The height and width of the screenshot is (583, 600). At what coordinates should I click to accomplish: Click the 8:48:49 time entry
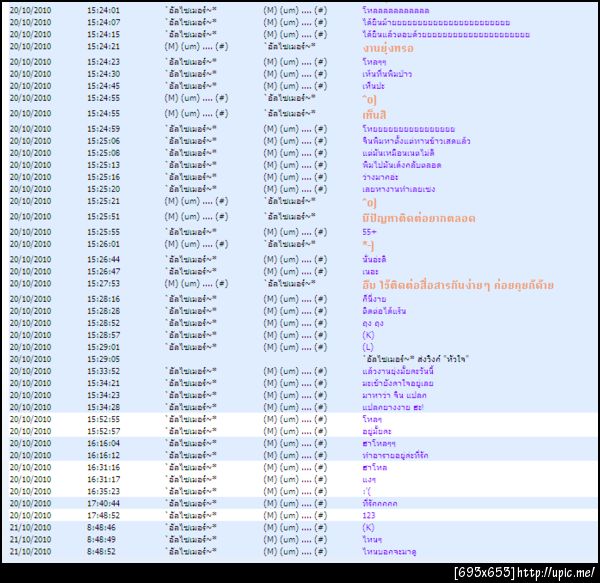click(101, 539)
